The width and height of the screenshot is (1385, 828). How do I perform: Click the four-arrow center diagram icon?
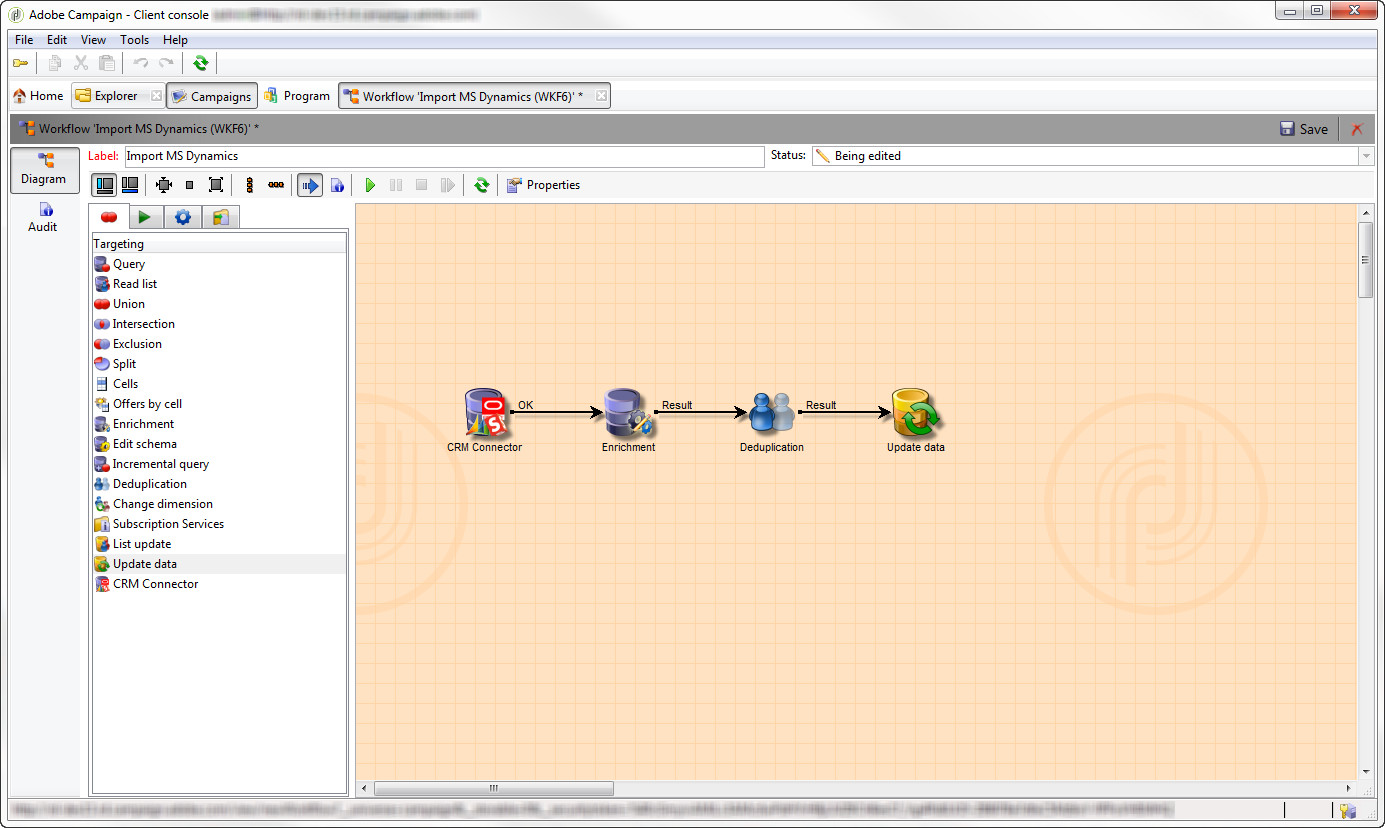[x=164, y=185]
